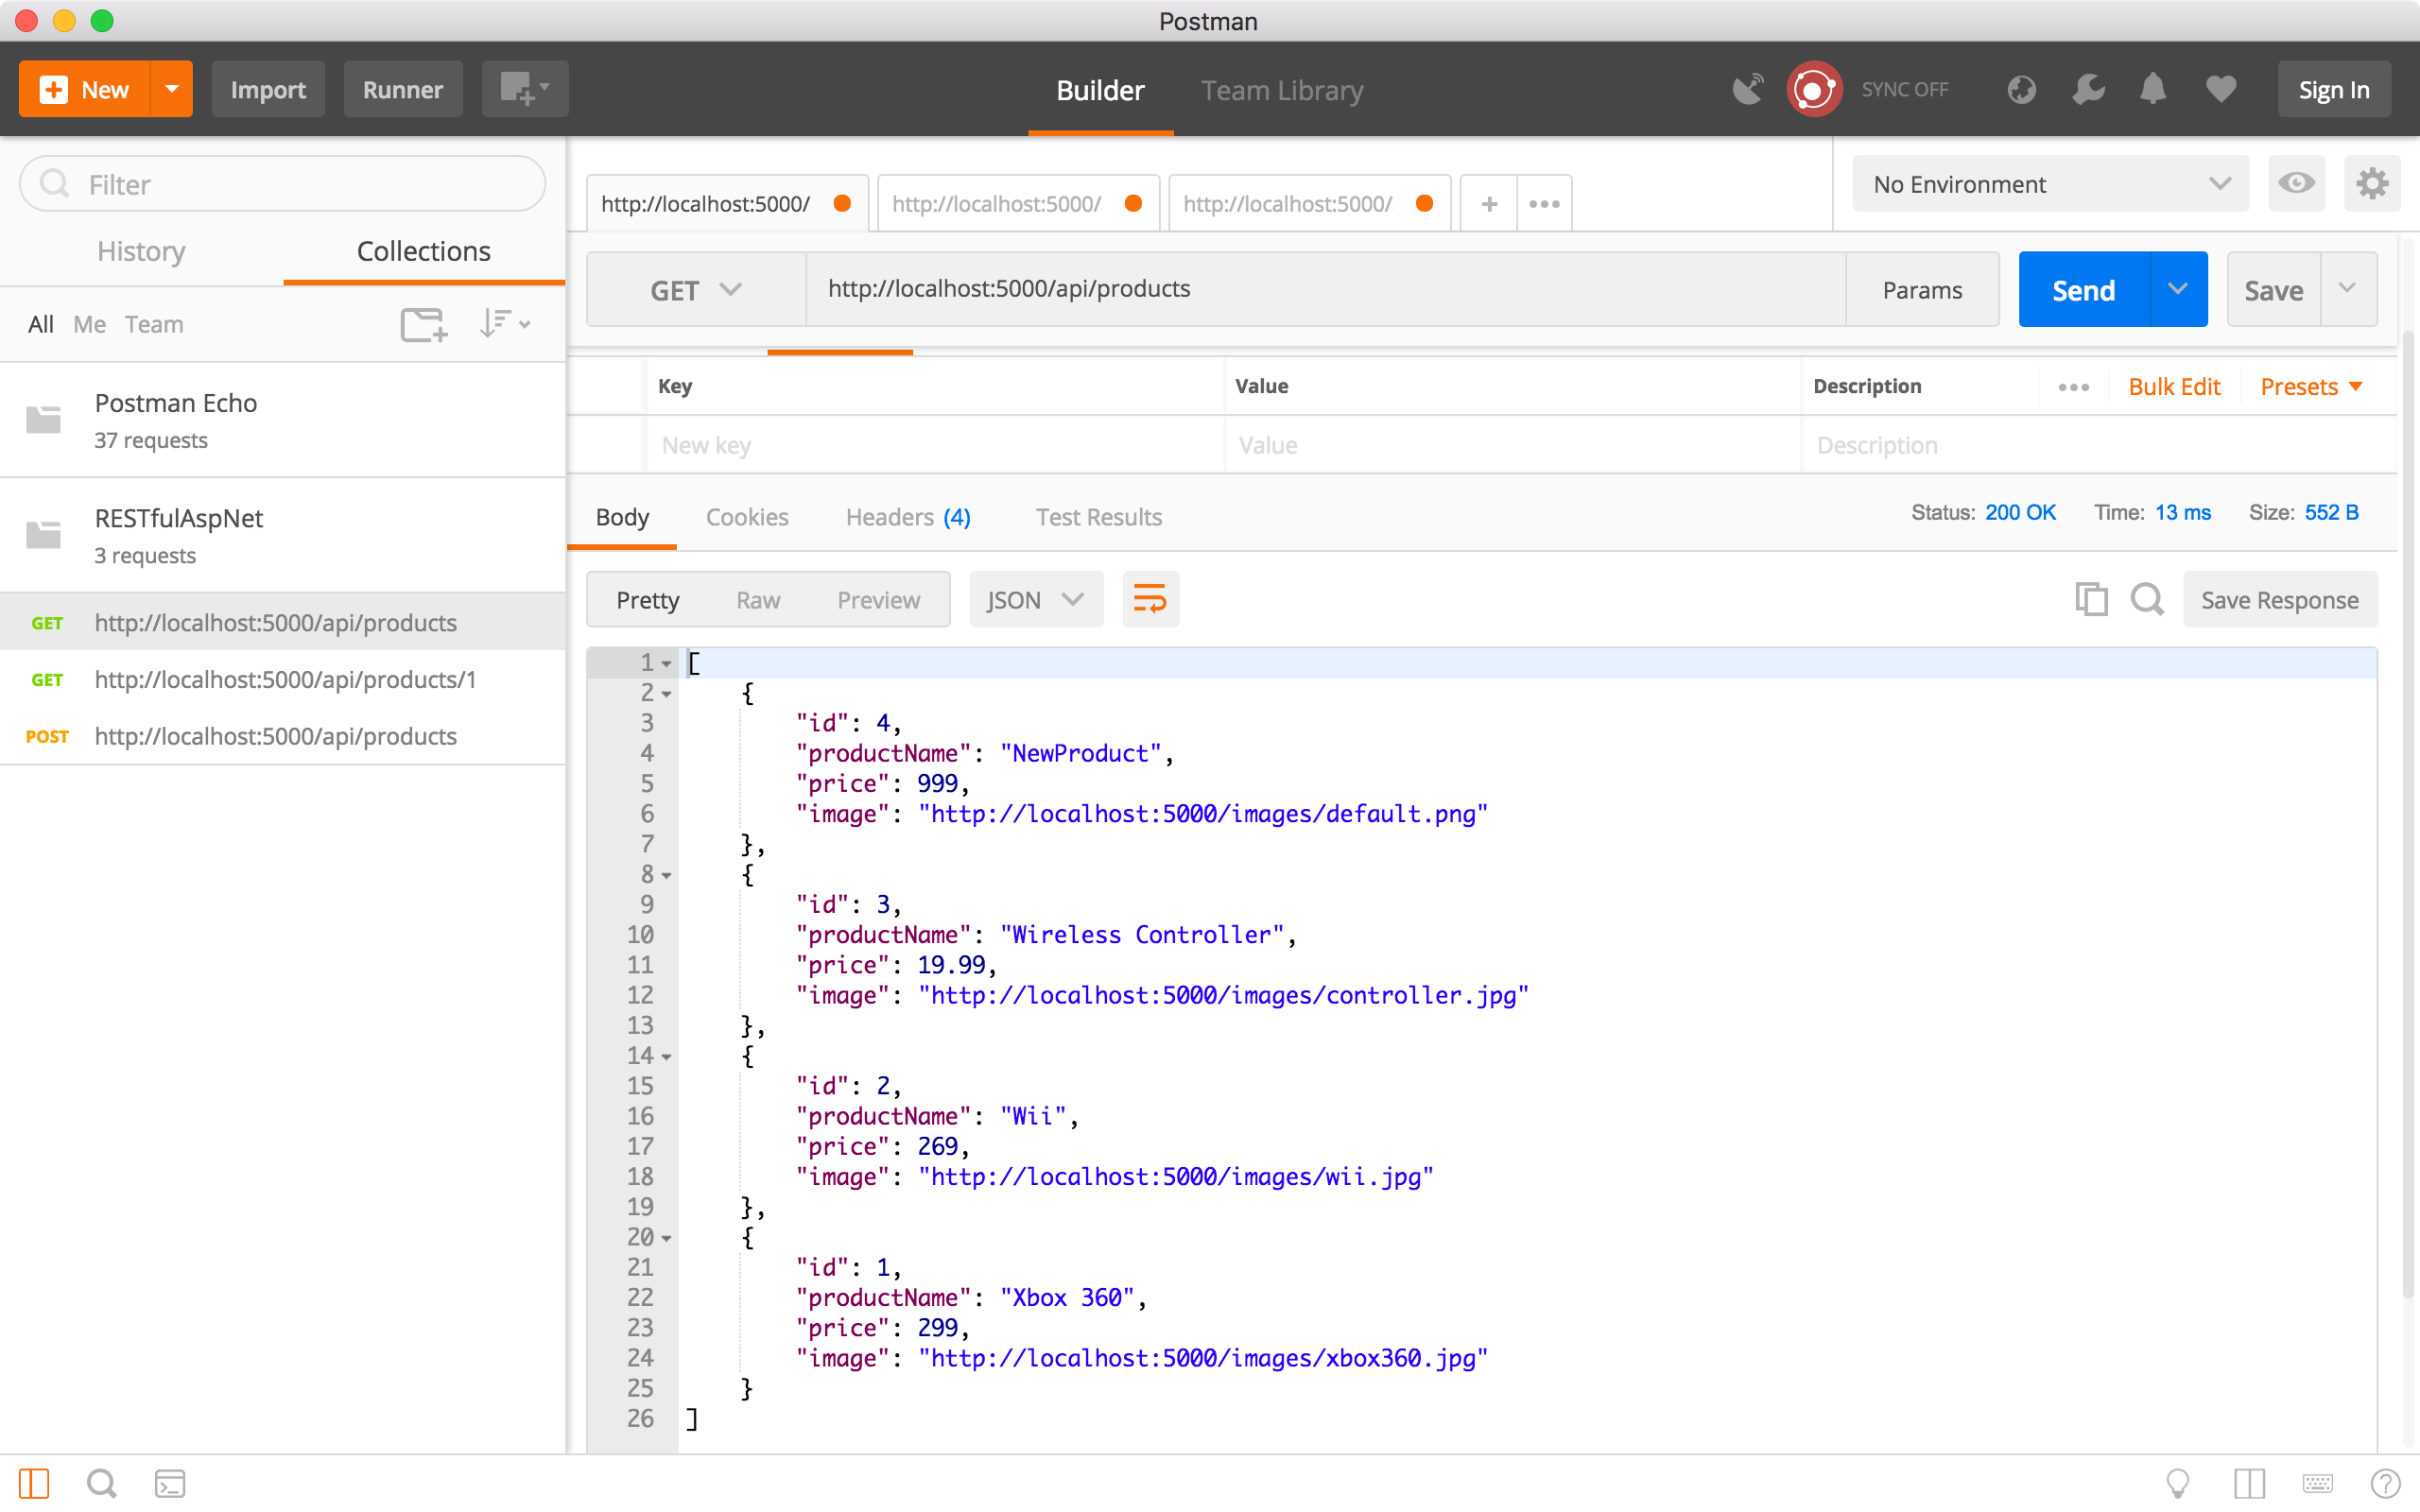The width and height of the screenshot is (2420, 1512).
Task: Open the Presets dropdown
Action: 2311,387
